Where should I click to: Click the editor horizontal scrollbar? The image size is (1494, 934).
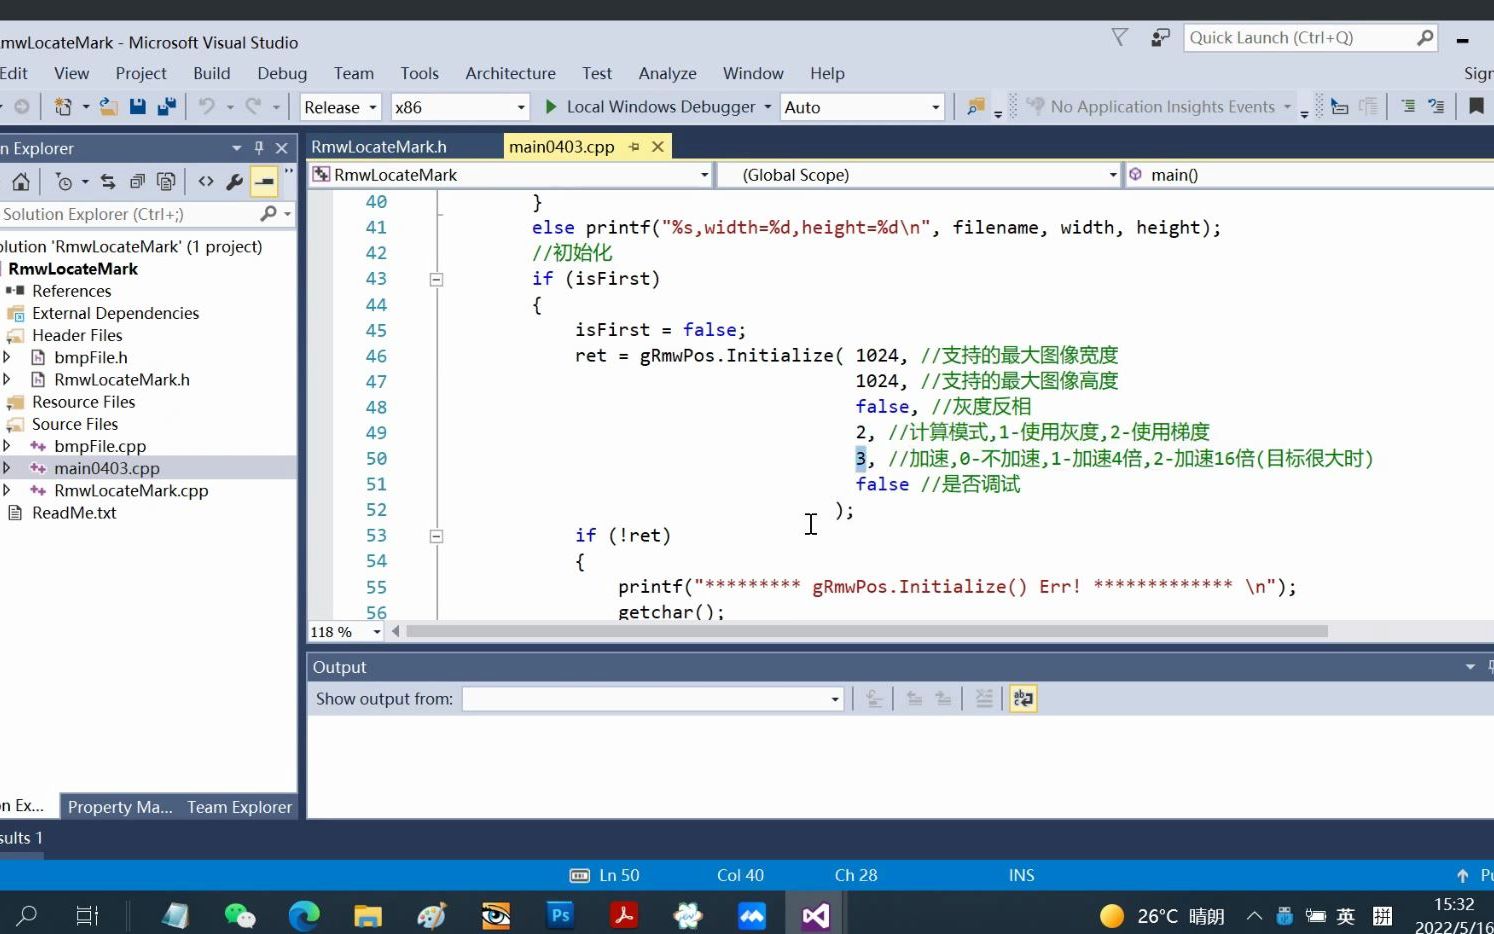(x=867, y=632)
